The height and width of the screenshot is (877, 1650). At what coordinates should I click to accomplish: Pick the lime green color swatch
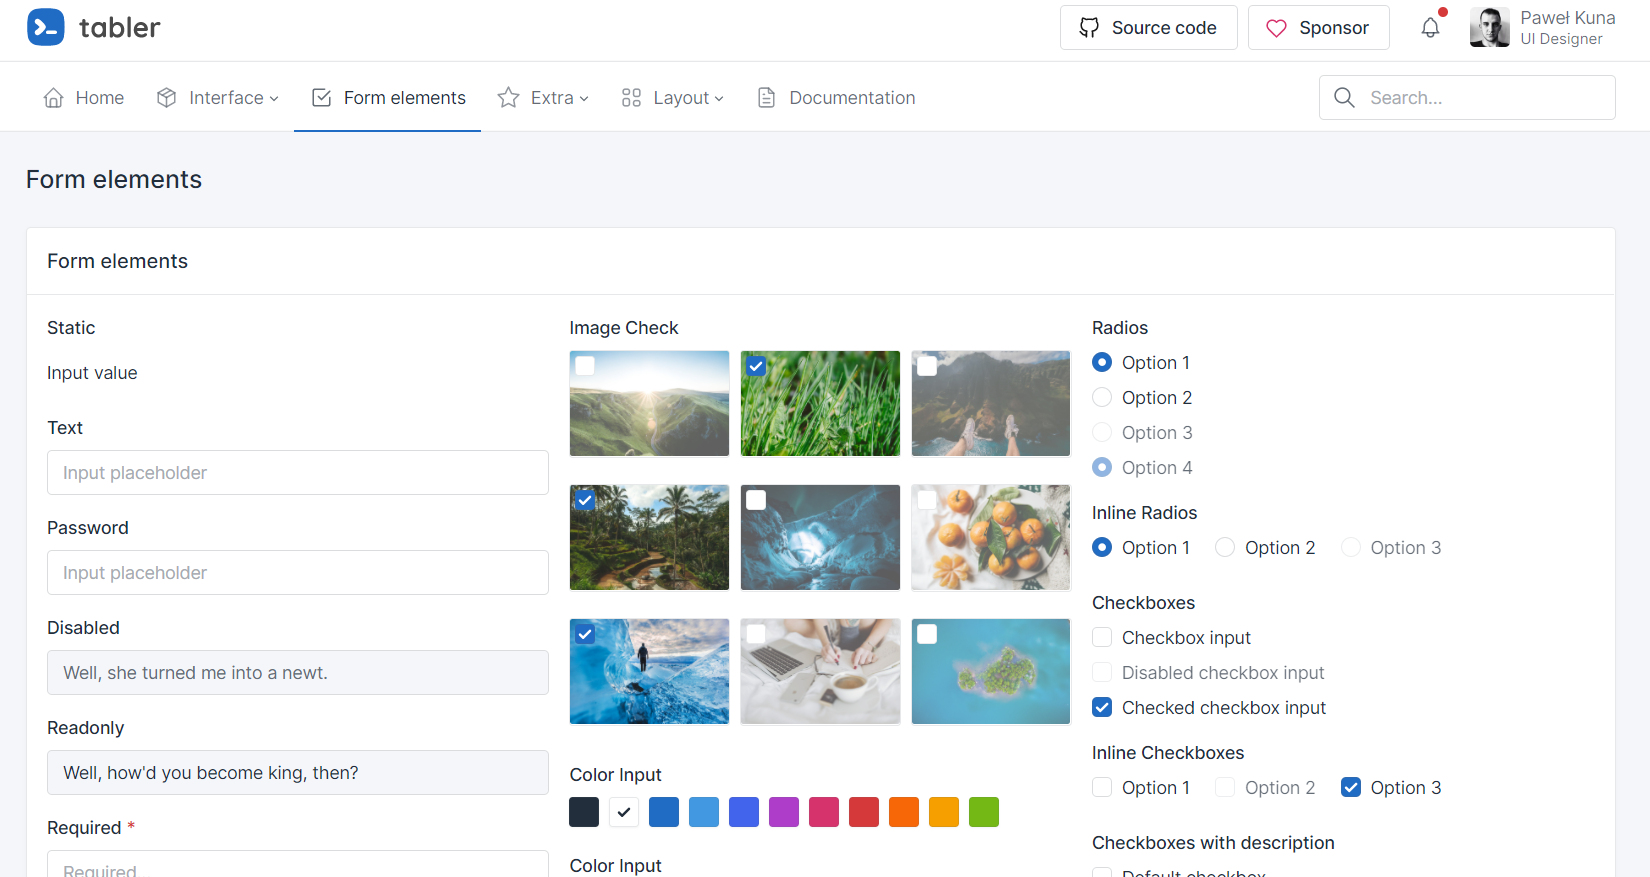click(x=984, y=812)
